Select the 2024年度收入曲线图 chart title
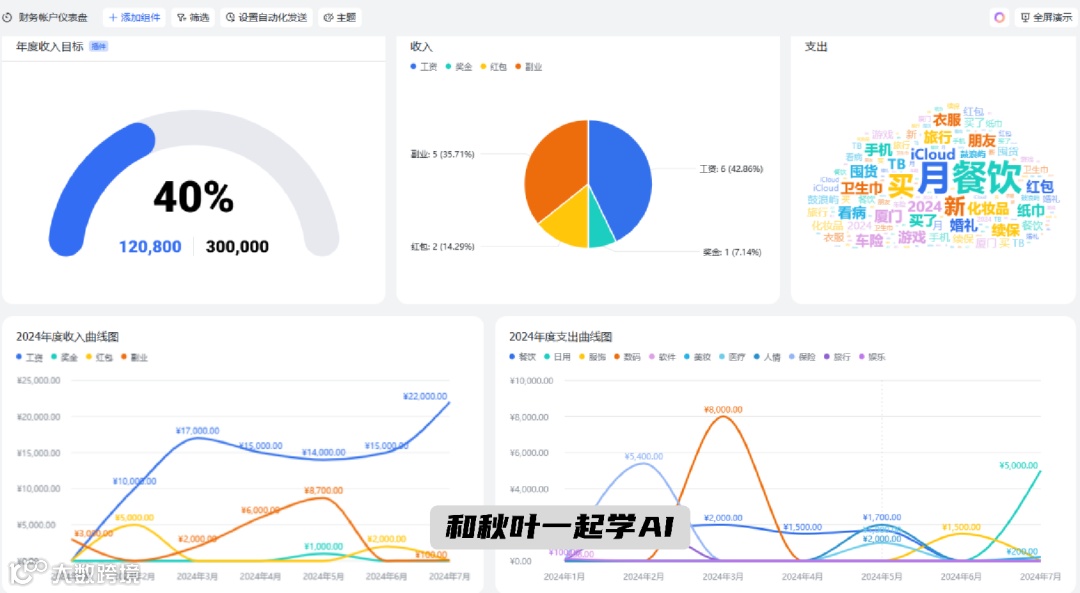1080x593 pixels. (68, 337)
